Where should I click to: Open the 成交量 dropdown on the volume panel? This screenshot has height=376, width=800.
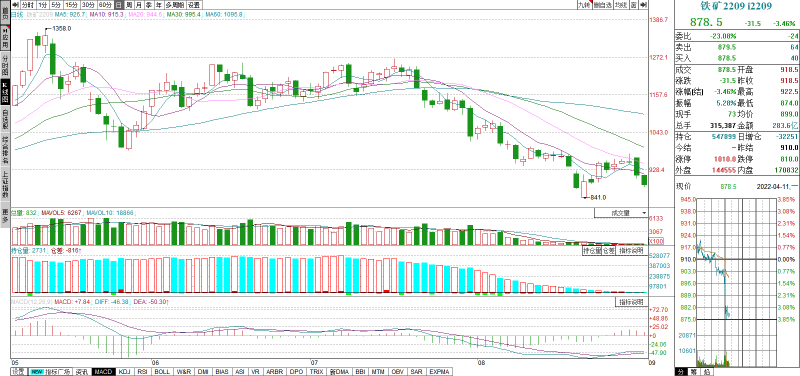pyautogui.click(x=621, y=213)
